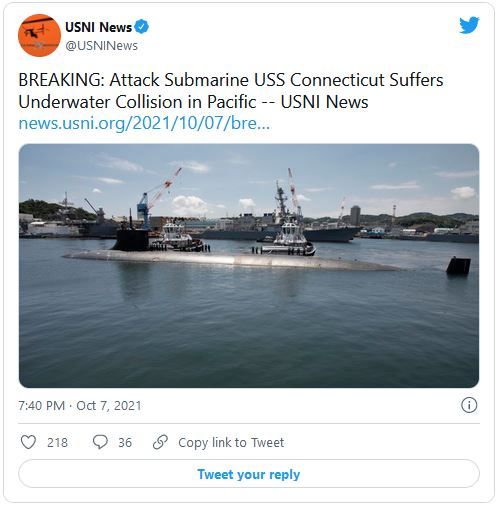
Task: Click the 36 replies count
Action: pos(125,442)
